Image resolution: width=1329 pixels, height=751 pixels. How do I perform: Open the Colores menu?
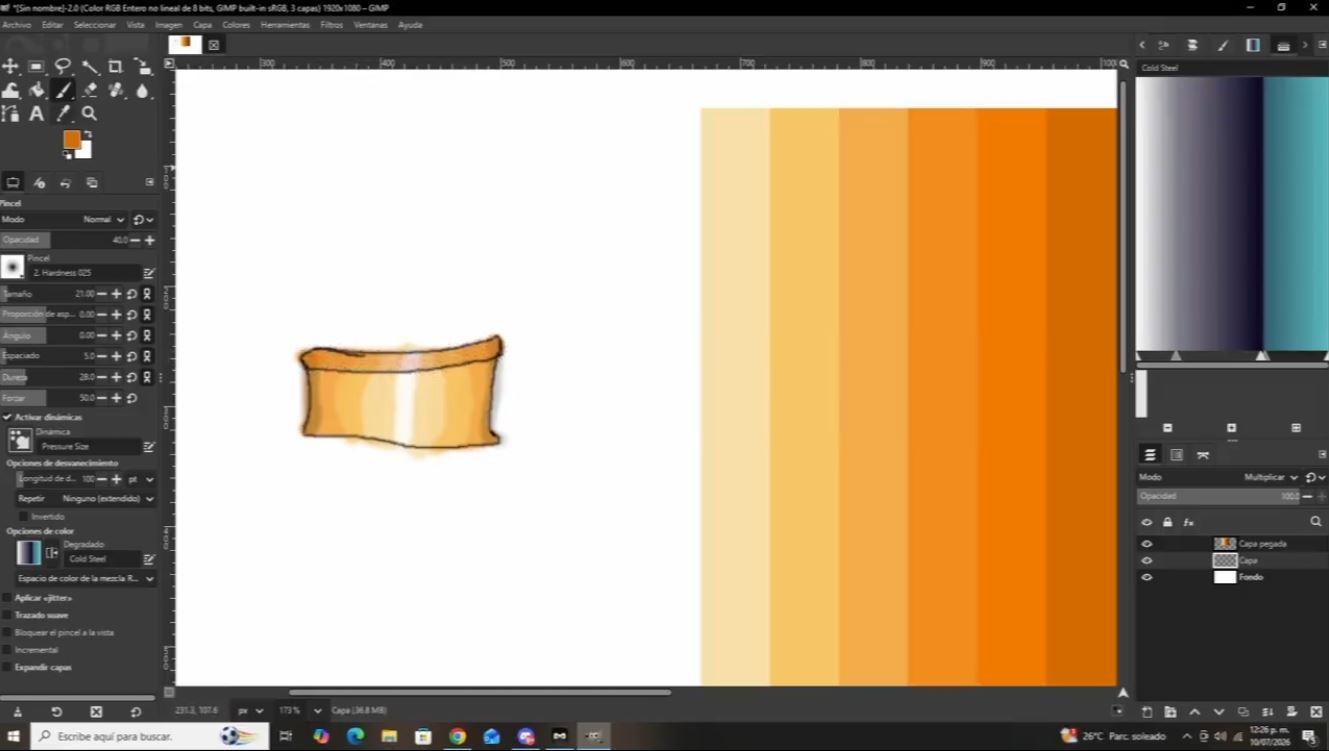click(x=236, y=25)
